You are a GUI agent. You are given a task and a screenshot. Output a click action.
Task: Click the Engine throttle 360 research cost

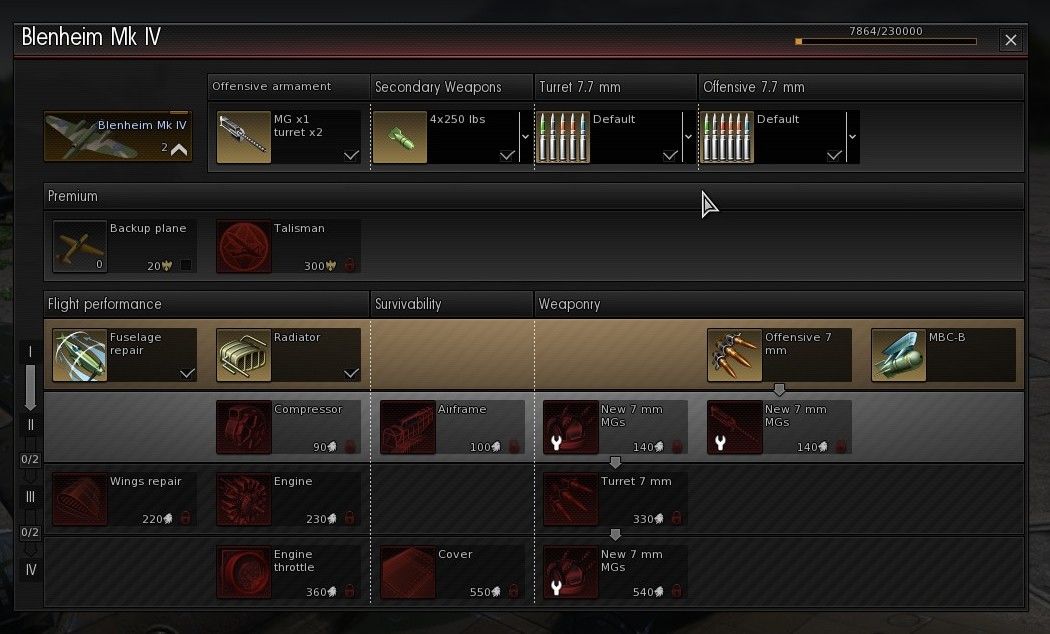(x=321, y=592)
